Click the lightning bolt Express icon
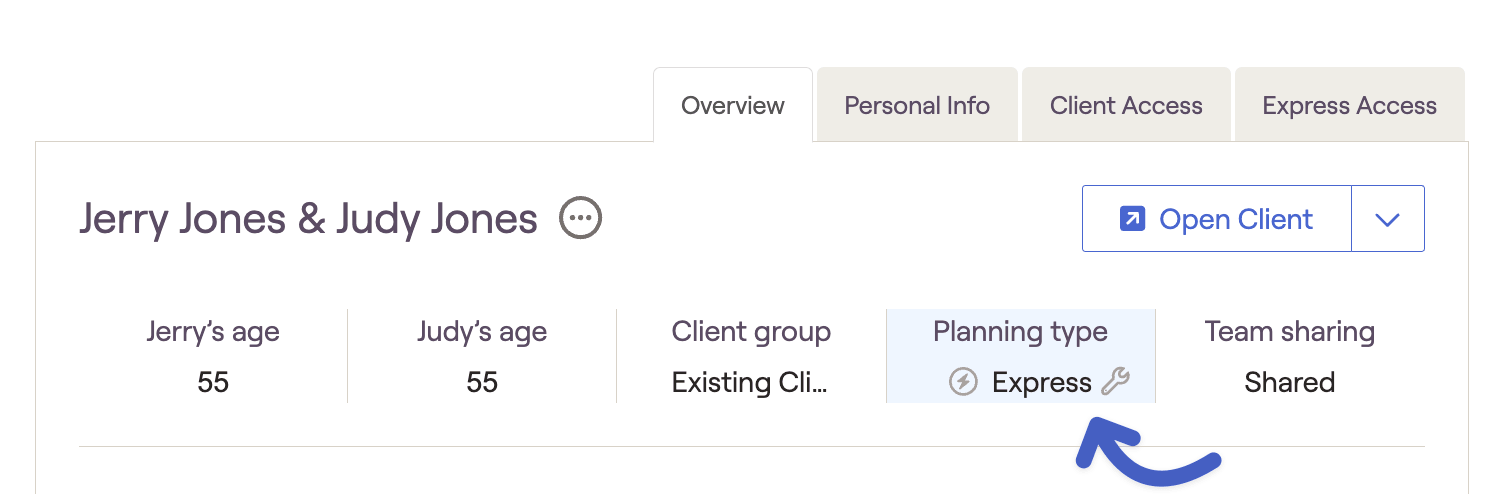The image size is (1512, 494). [x=963, y=381]
